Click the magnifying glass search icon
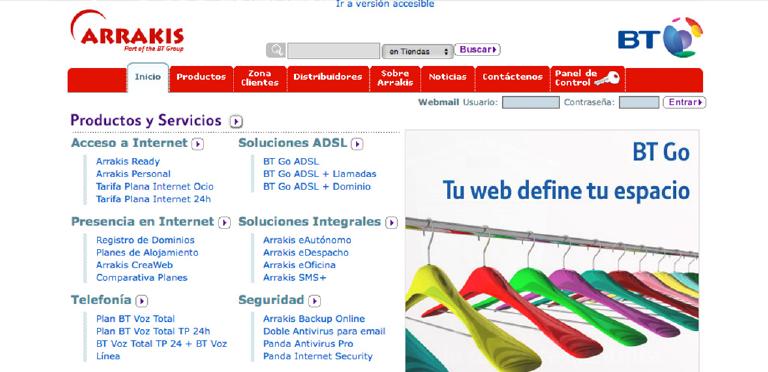Image resolution: width=768 pixels, height=372 pixels. [x=276, y=50]
